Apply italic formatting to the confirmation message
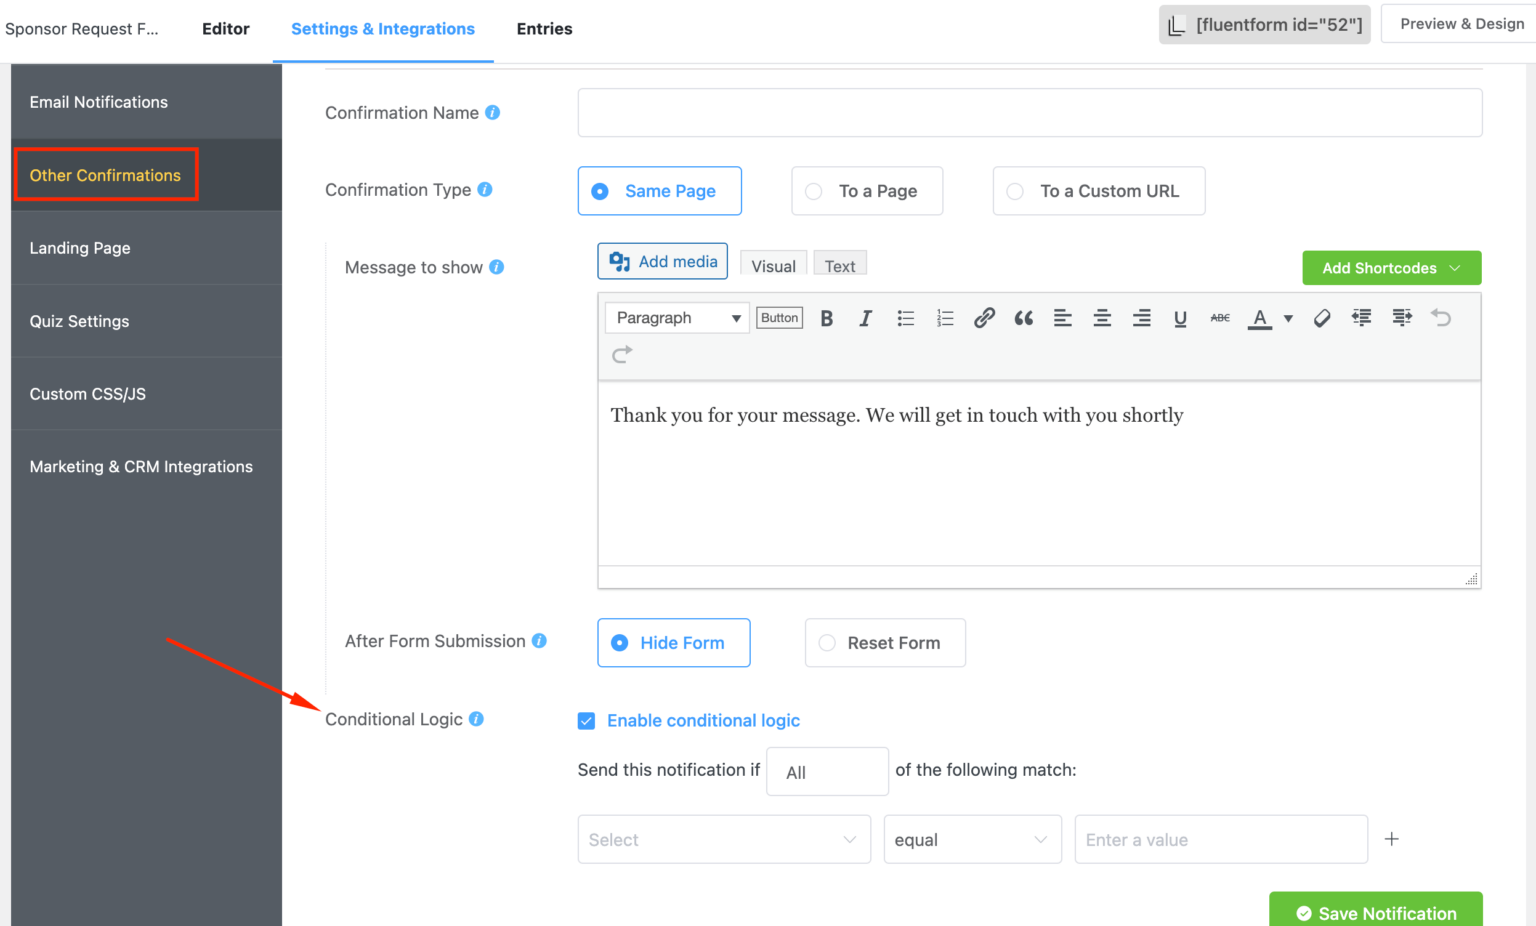This screenshot has height=926, width=1536. (865, 317)
